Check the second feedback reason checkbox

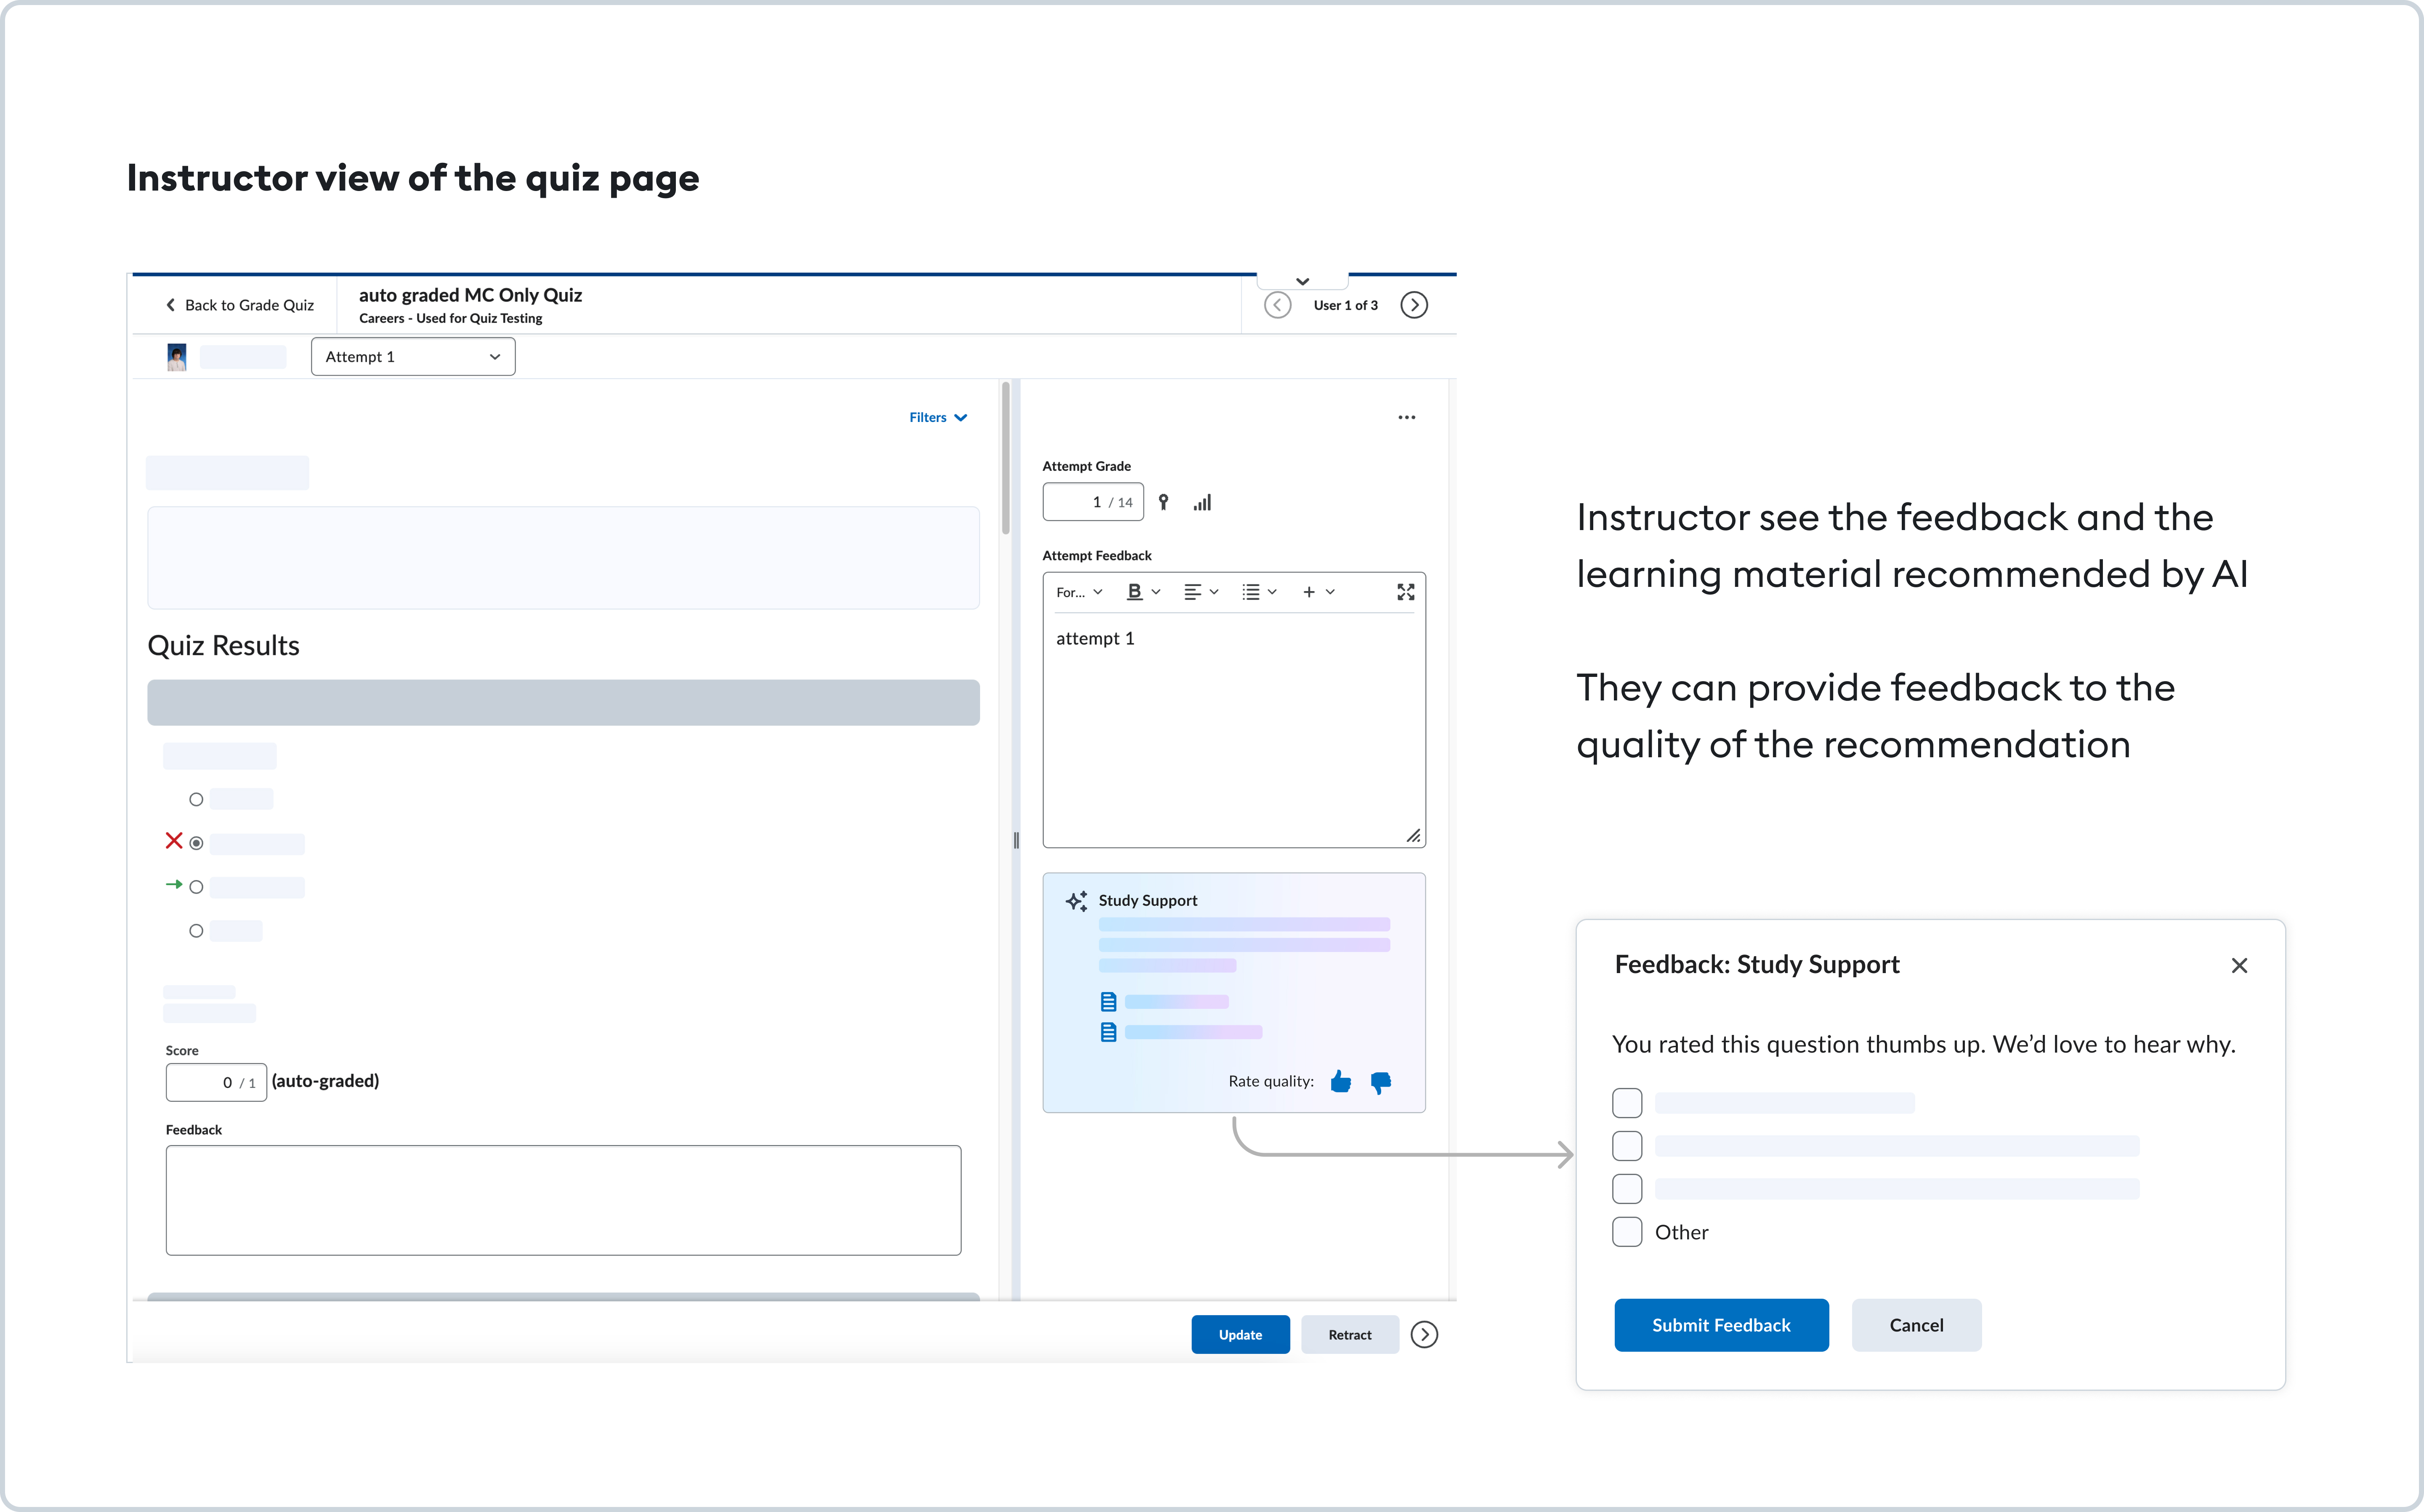click(x=1627, y=1146)
